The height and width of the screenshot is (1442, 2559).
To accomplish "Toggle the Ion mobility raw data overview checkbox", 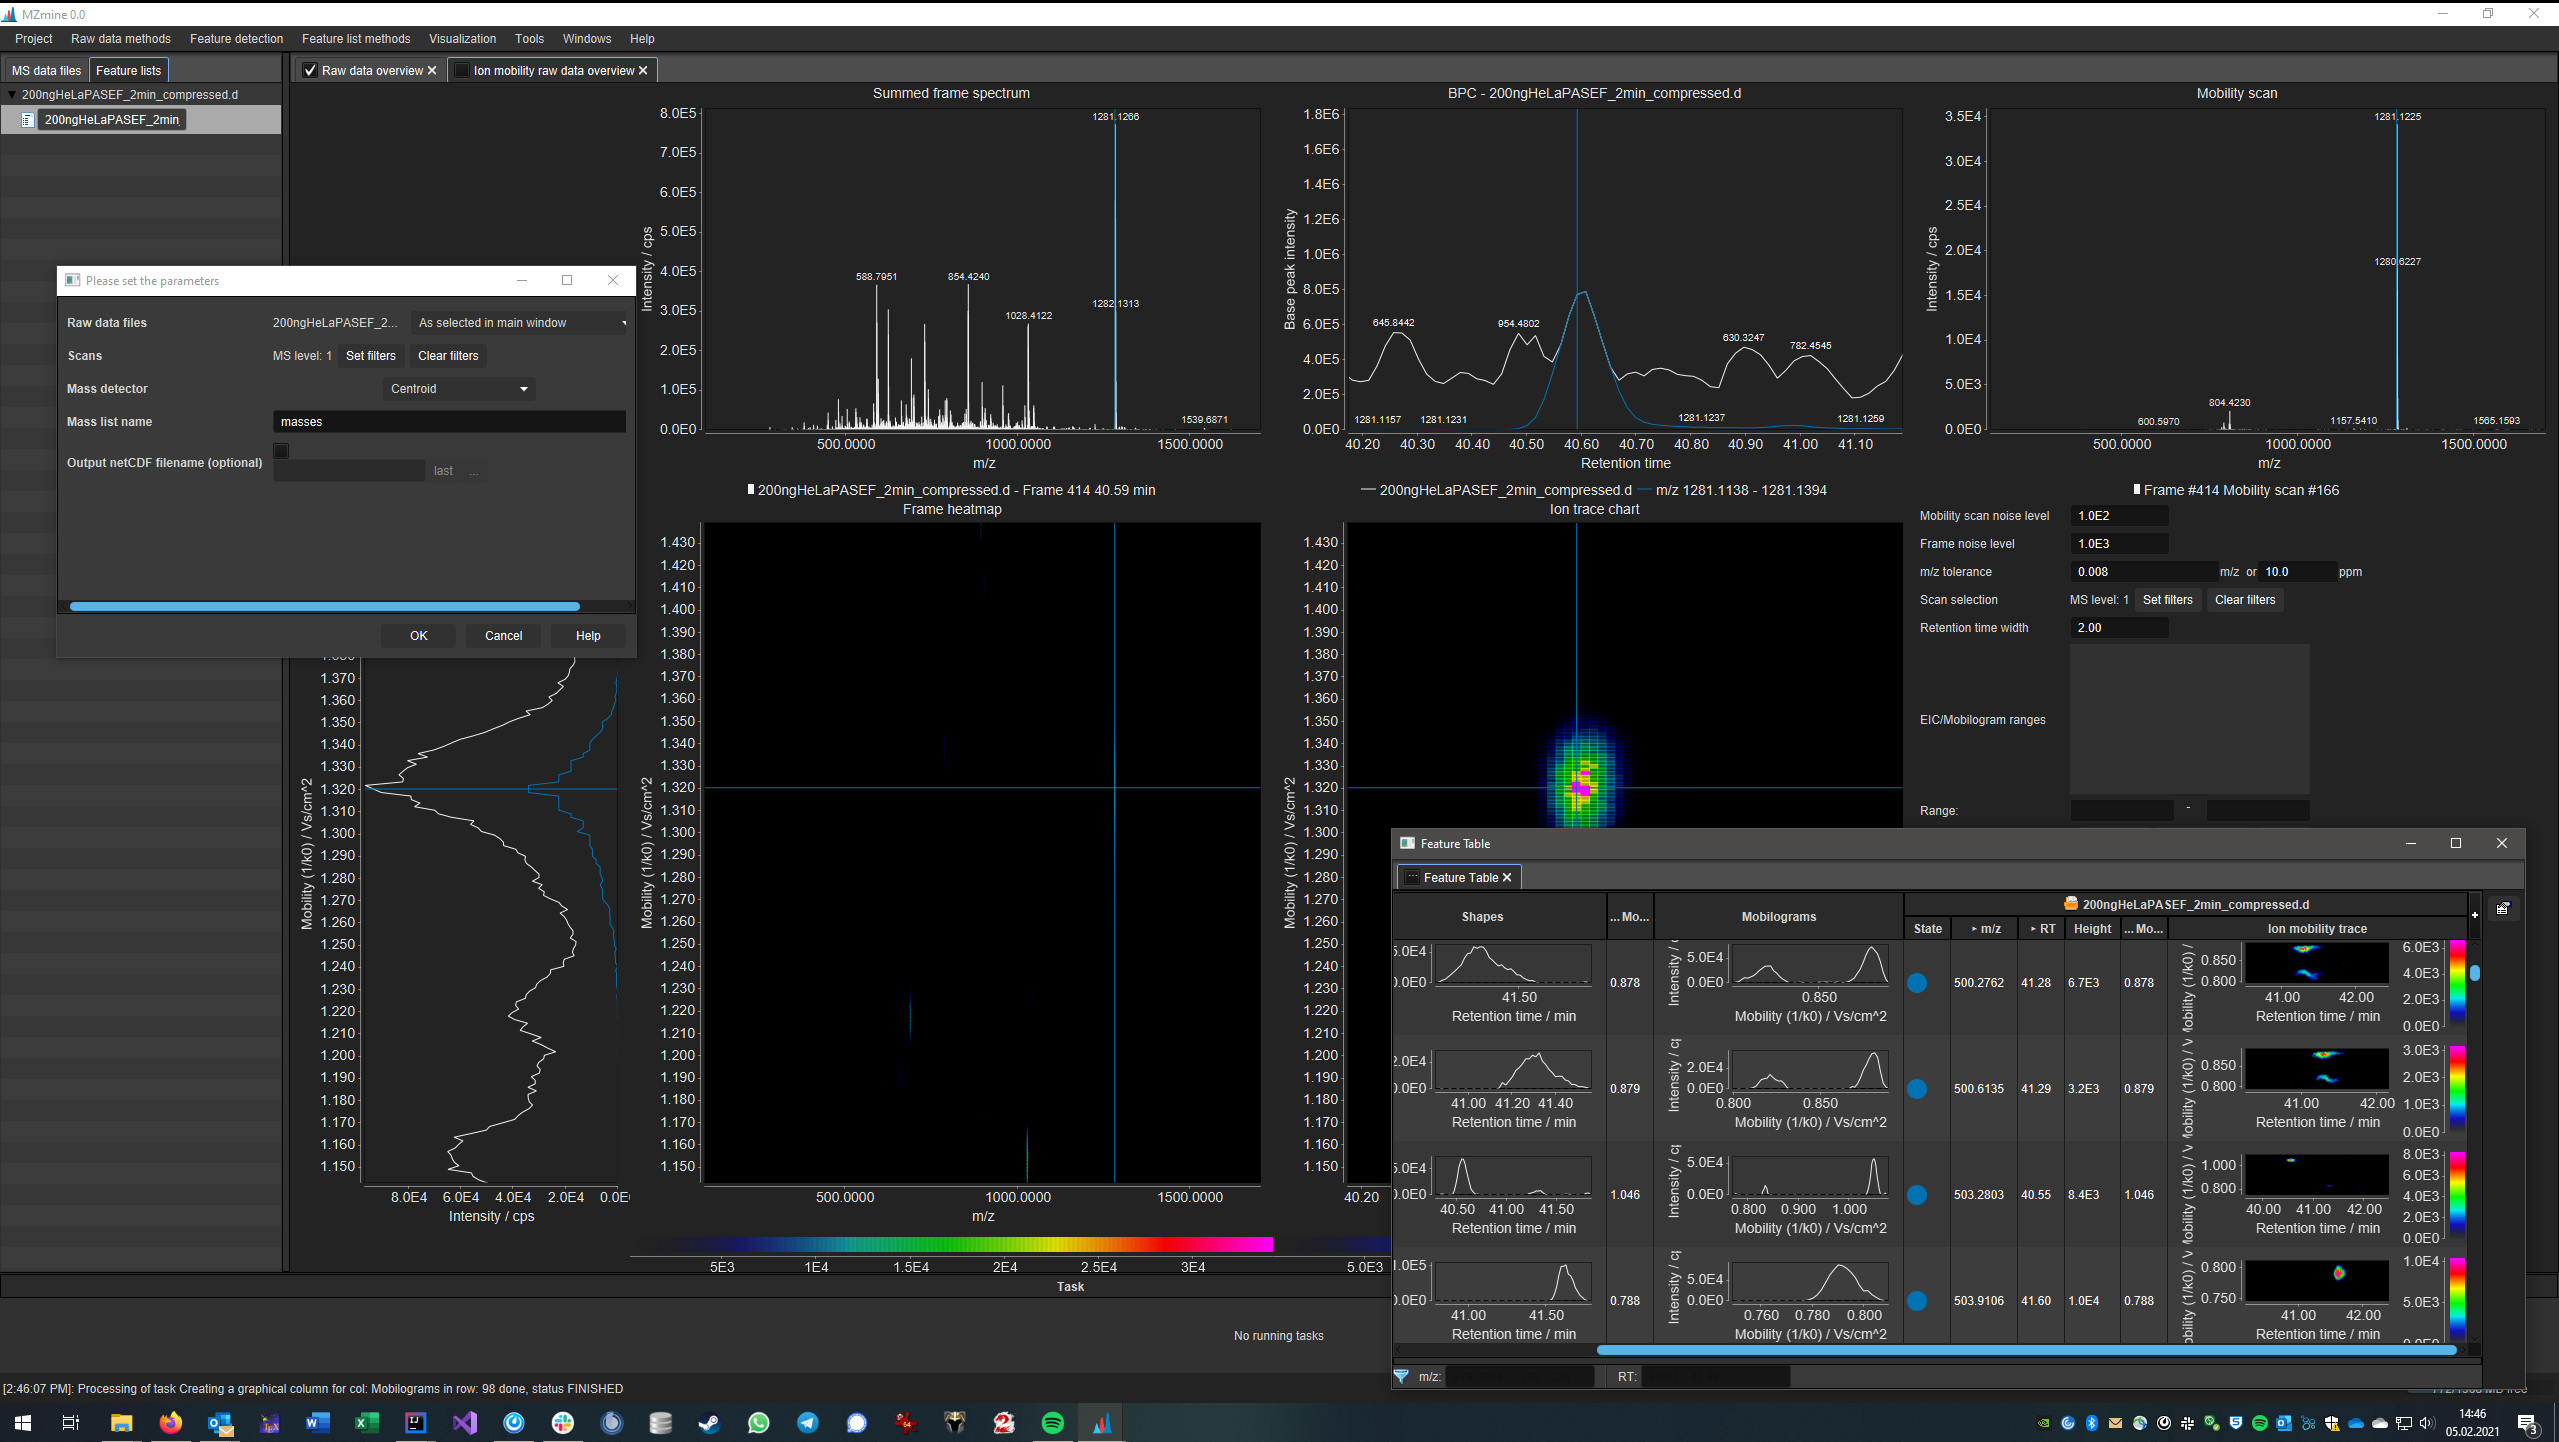I will point(461,70).
